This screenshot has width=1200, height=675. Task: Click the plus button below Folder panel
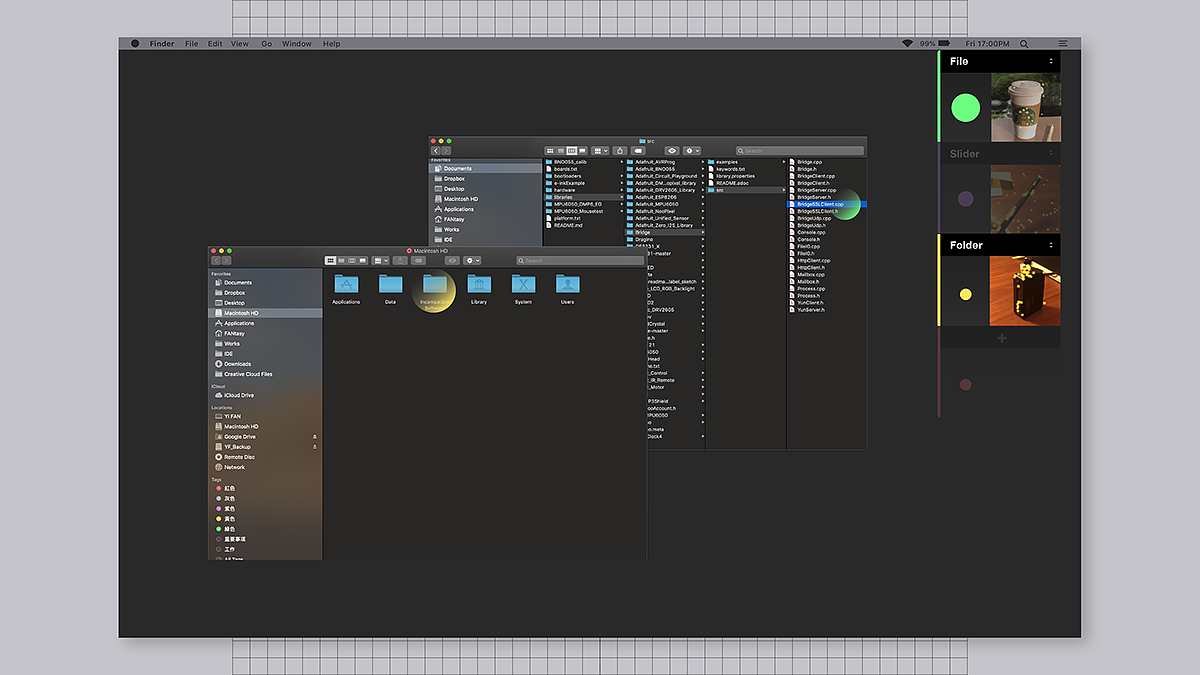(1002, 339)
